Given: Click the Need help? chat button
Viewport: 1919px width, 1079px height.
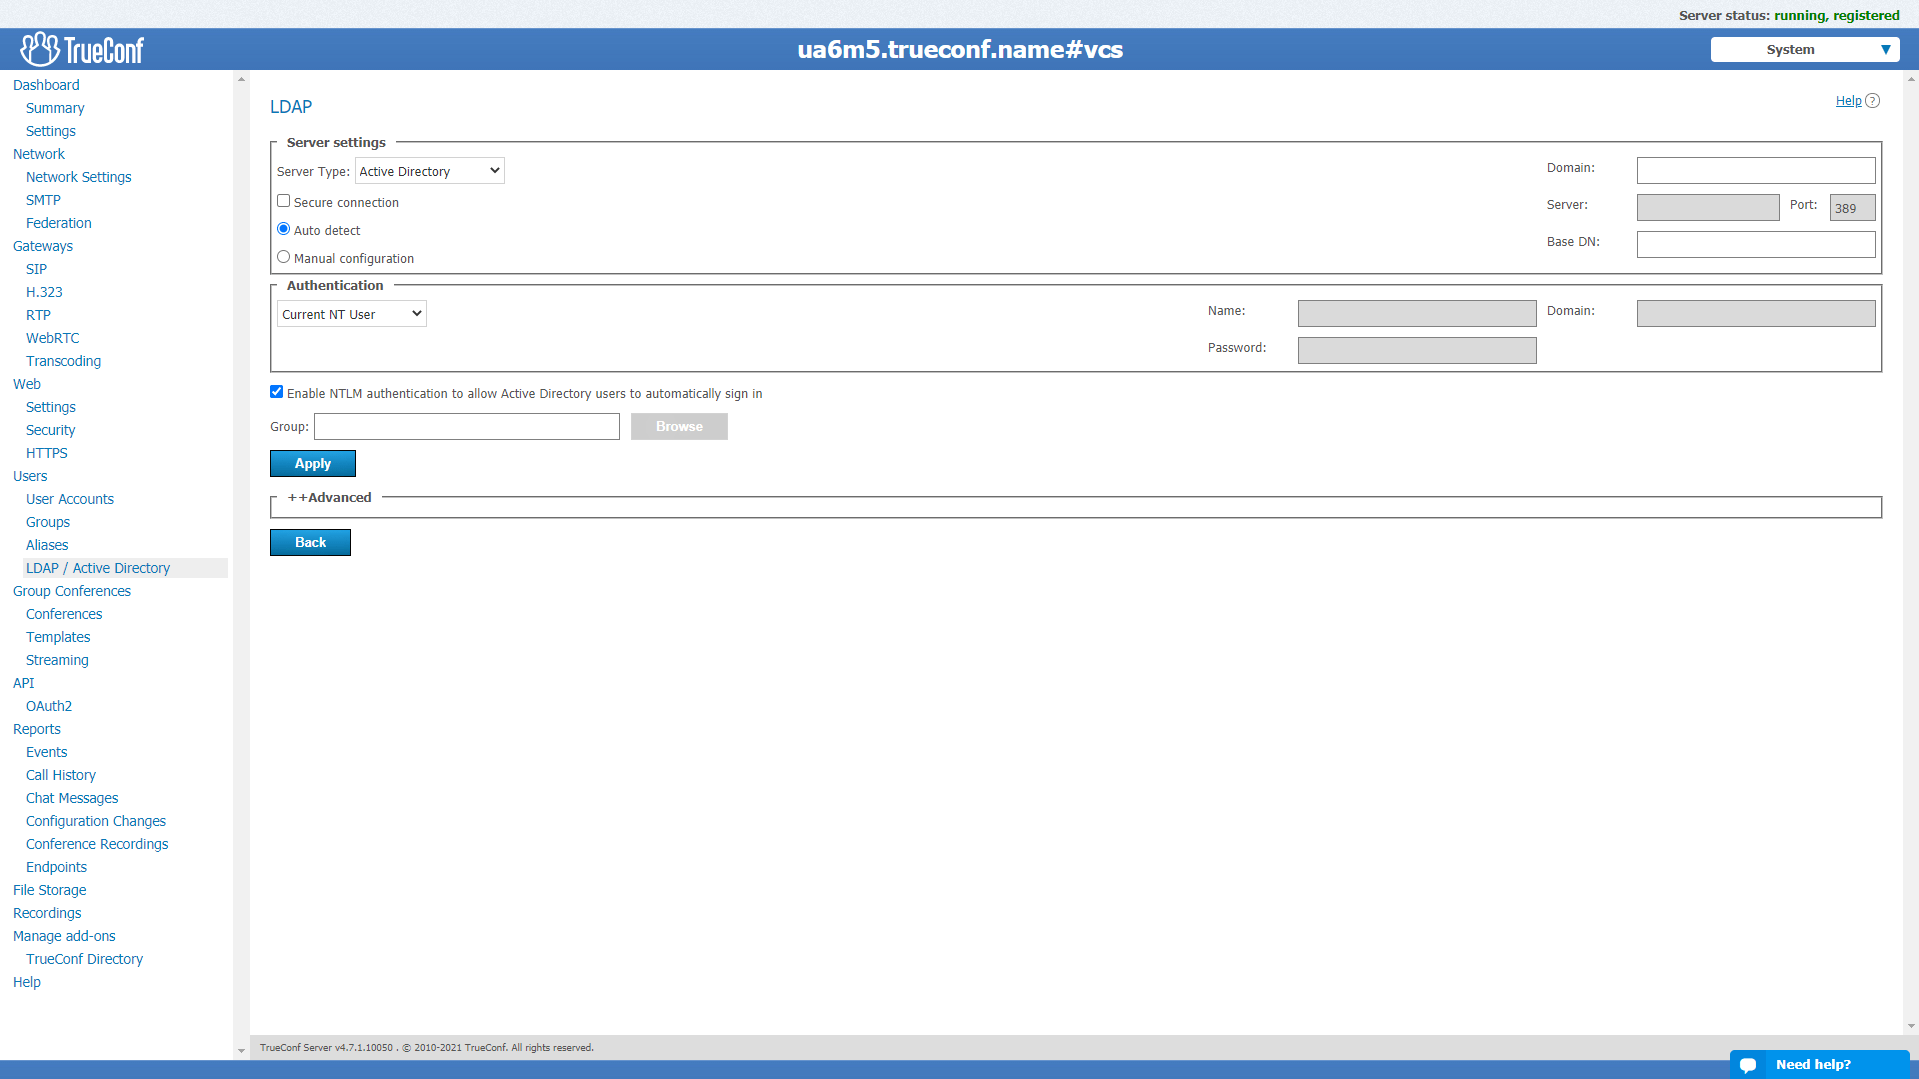Looking at the screenshot, I should pyautogui.click(x=1820, y=1065).
